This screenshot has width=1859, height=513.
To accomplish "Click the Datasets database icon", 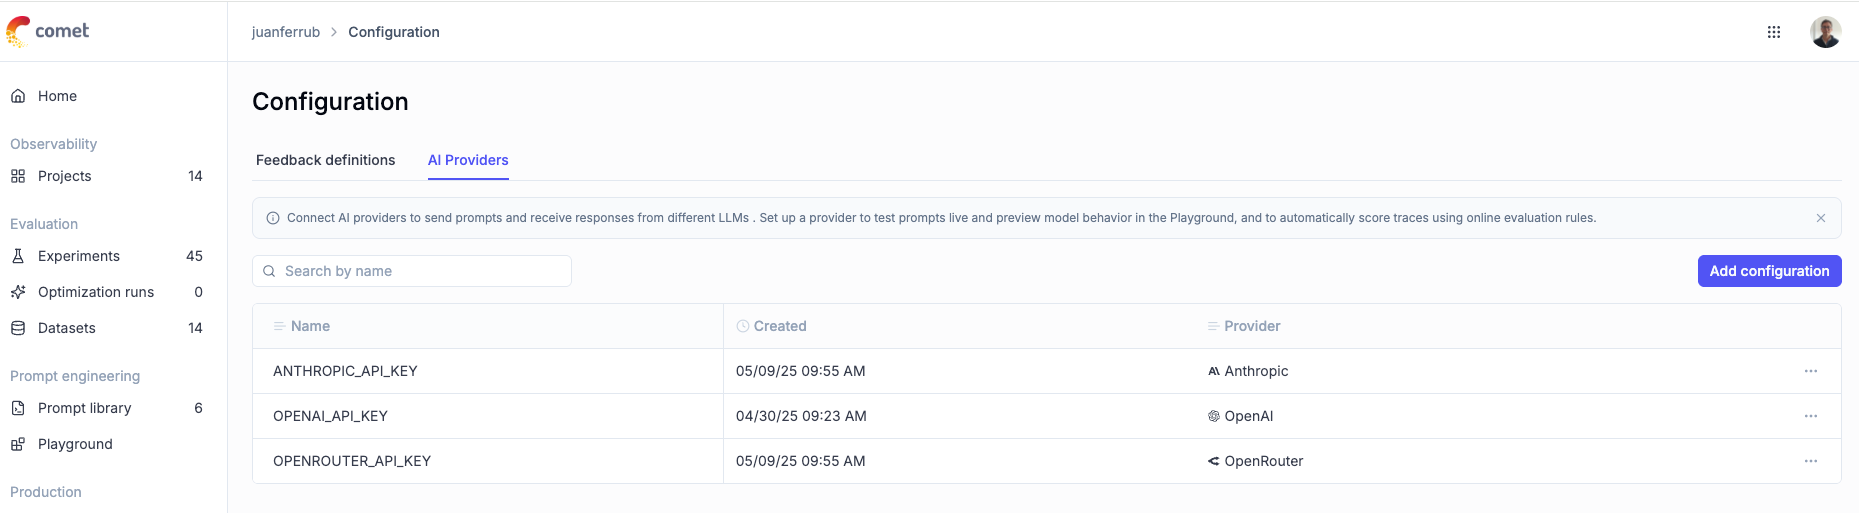I will click(x=18, y=328).
